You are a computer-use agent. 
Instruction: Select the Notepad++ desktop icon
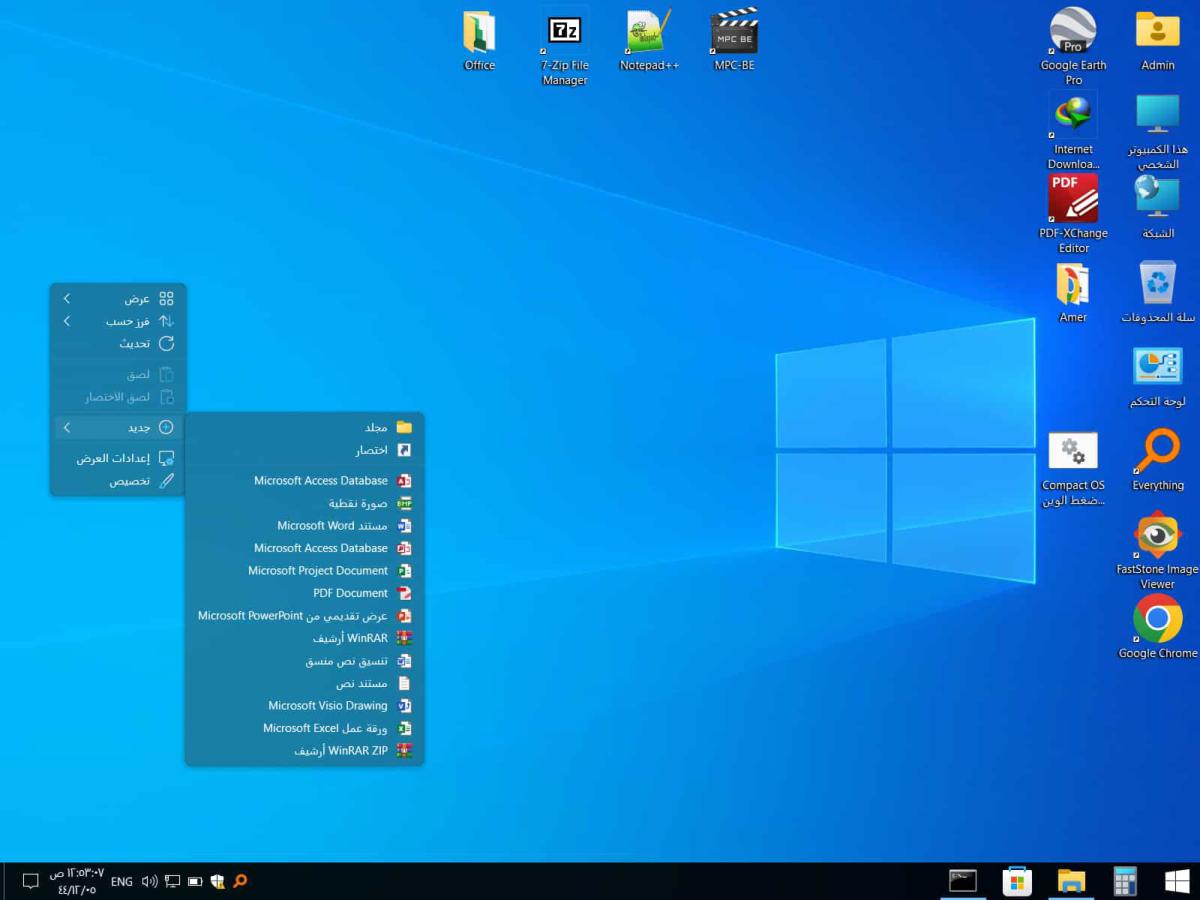[x=649, y=33]
